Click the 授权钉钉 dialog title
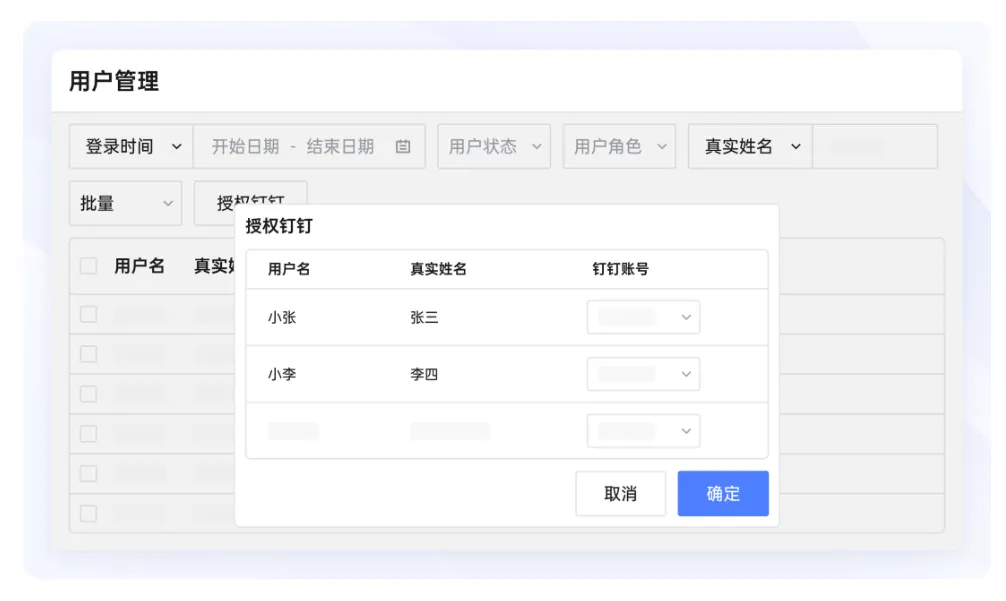Viewport: 1006px width, 601px height. pos(279,226)
